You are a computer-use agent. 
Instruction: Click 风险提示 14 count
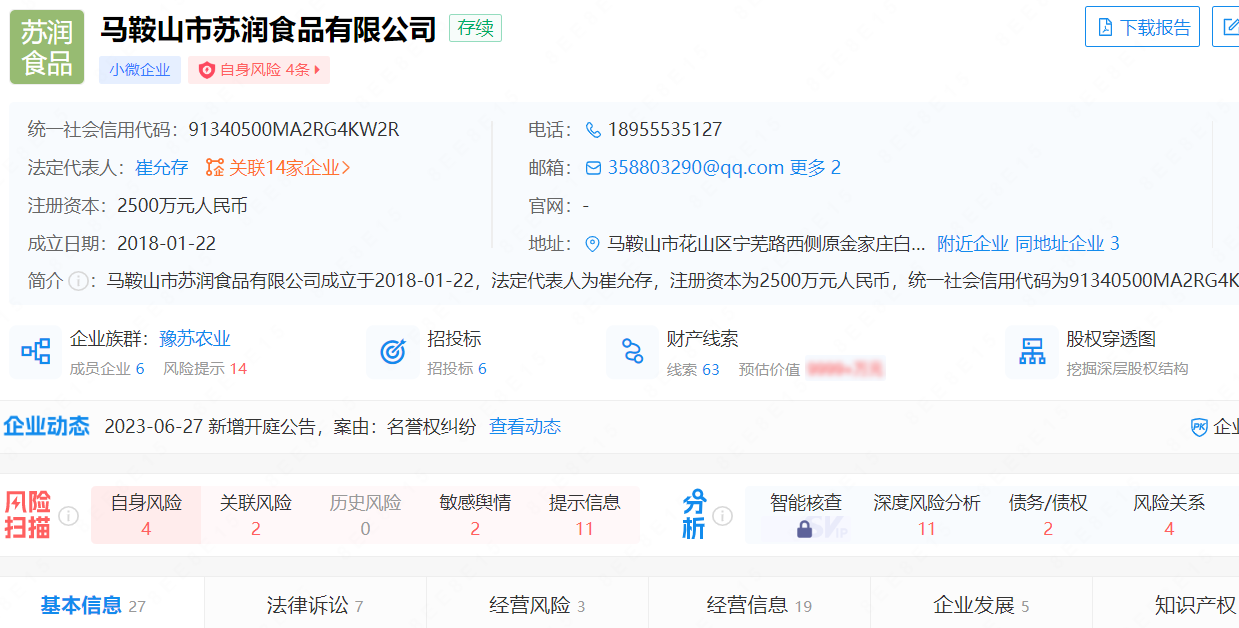click(205, 369)
